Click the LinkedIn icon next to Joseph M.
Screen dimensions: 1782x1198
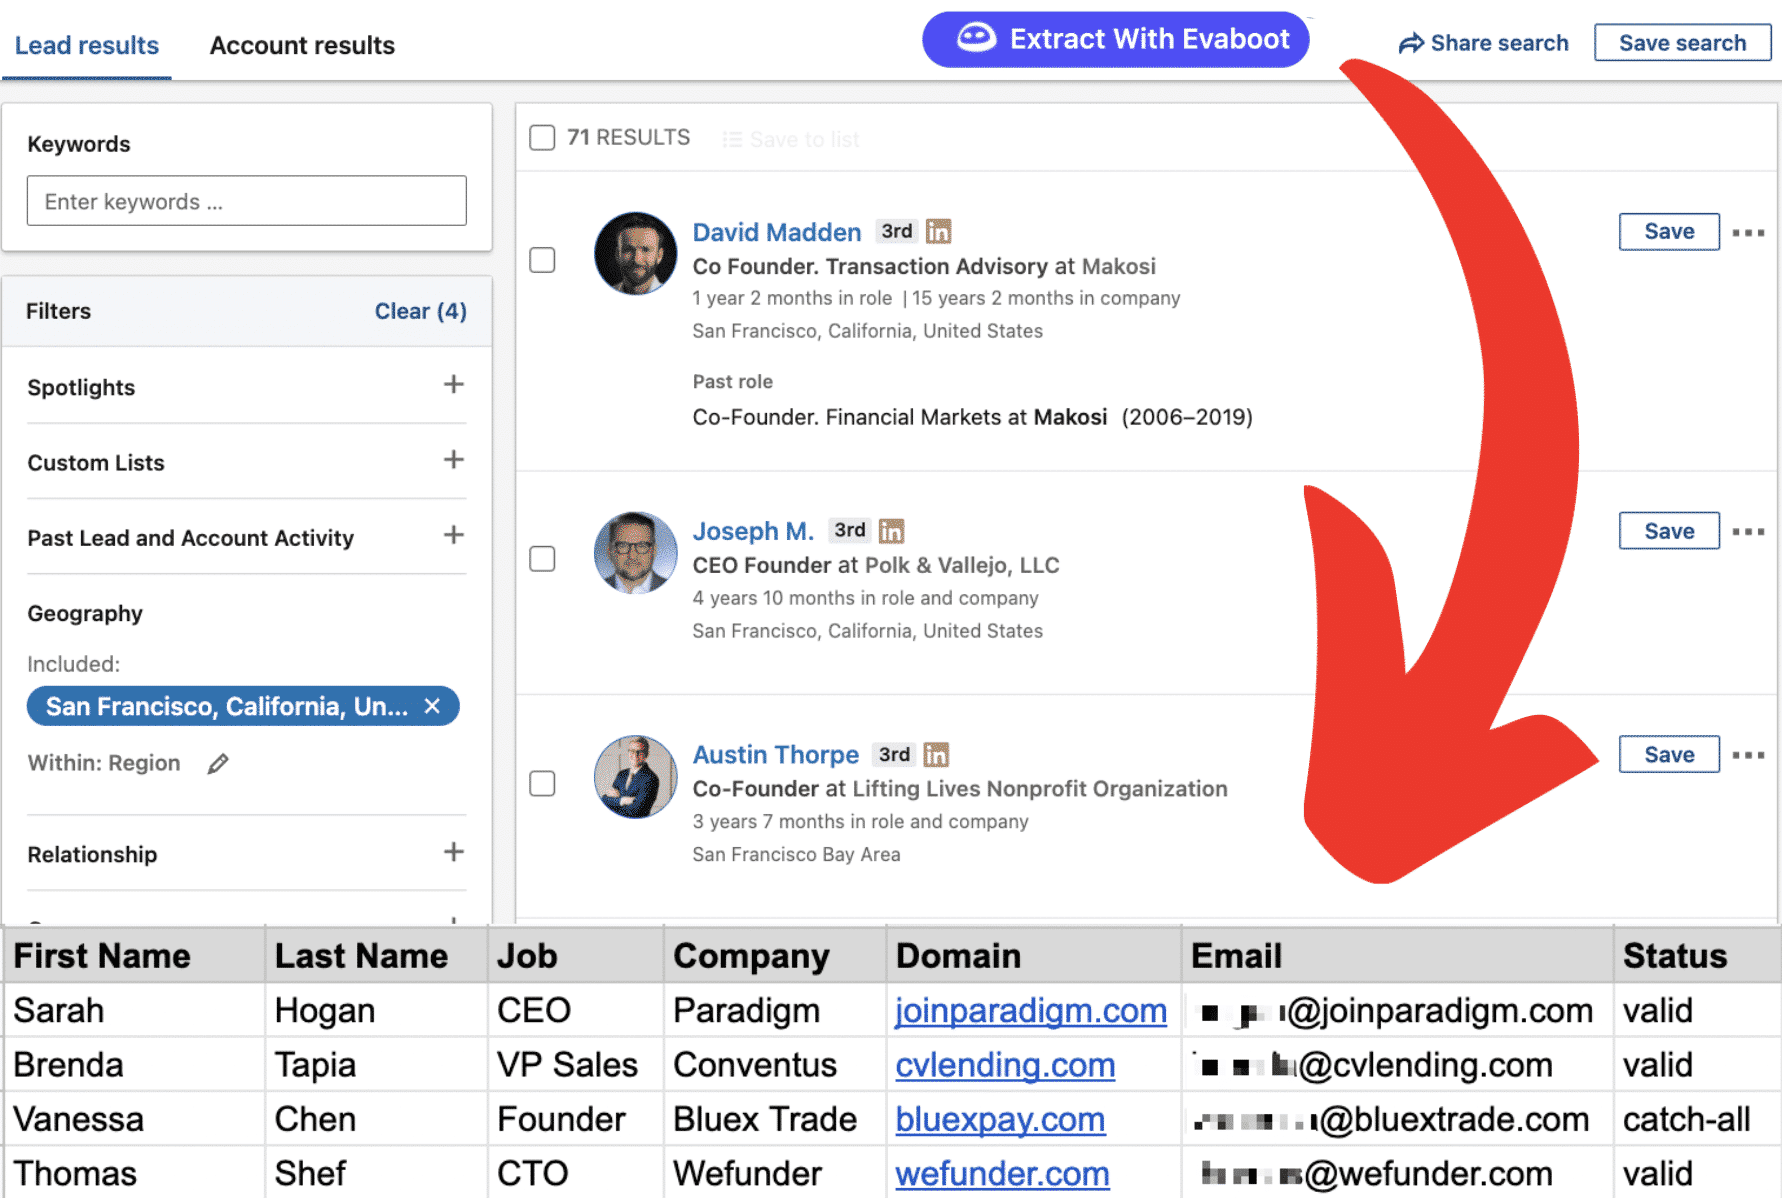click(891, 530)
